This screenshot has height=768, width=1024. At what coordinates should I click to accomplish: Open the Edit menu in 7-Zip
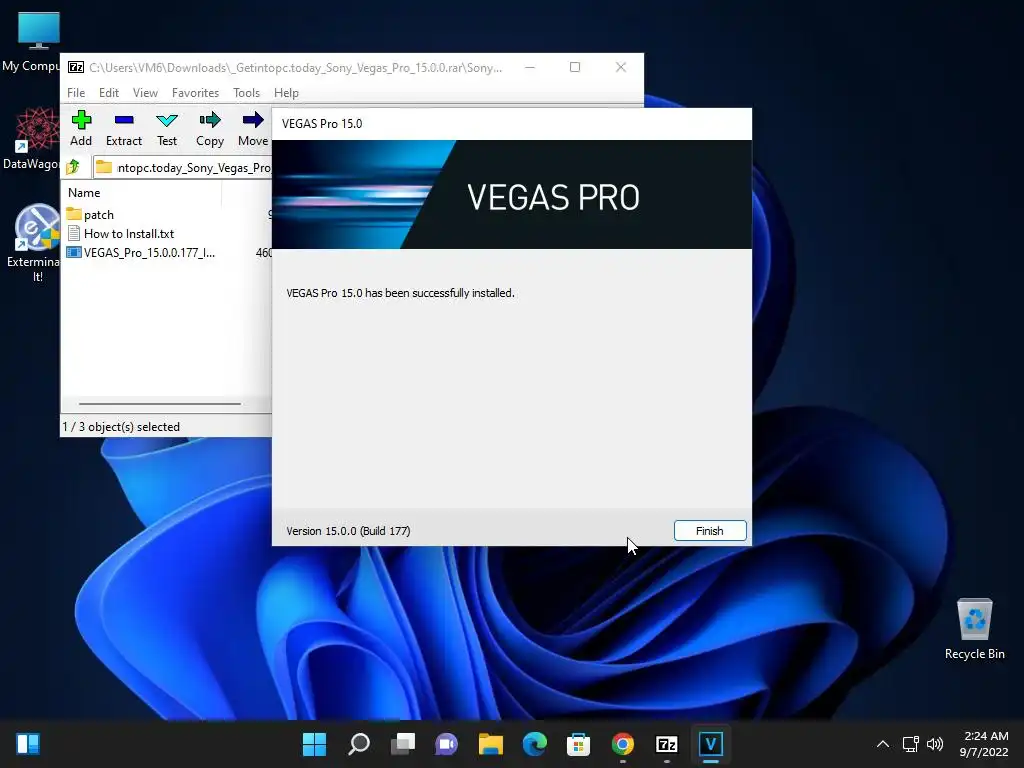point(108,93)
